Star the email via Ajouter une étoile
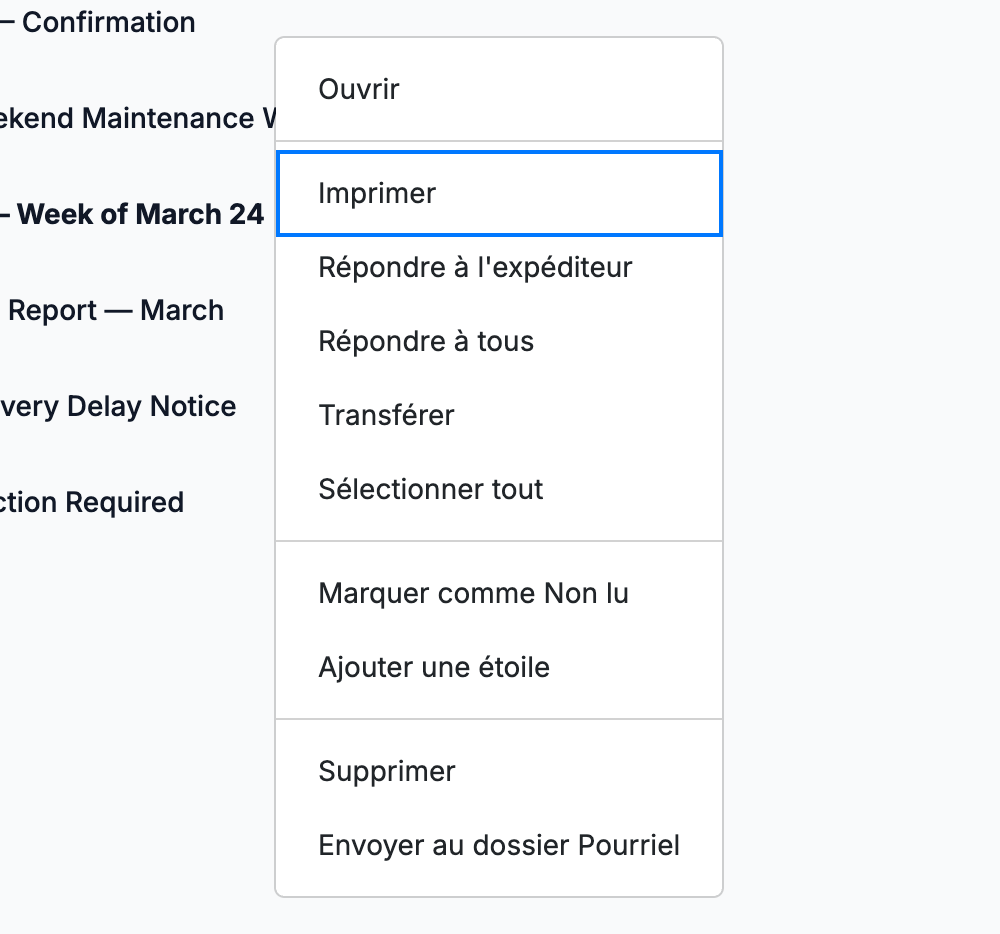1000x934 pixels. coord(499,667)
